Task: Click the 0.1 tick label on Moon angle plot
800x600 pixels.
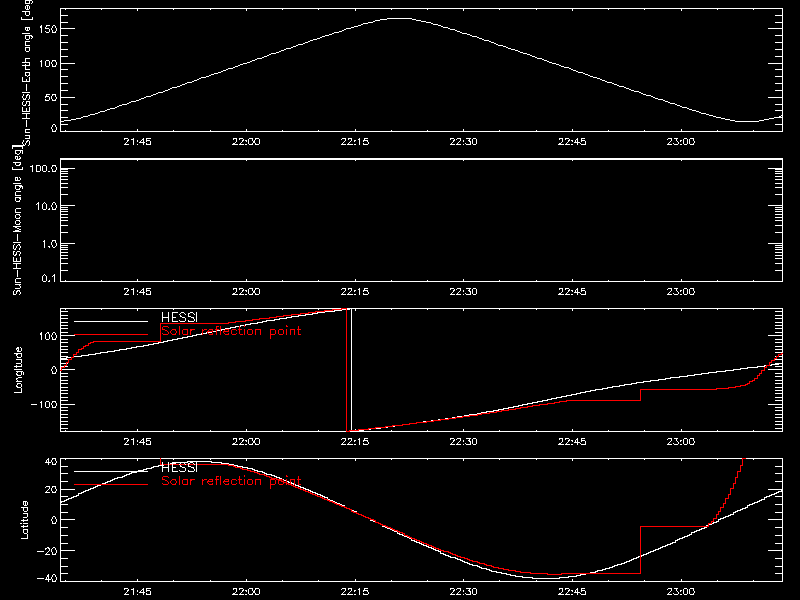Action: pyautogui.click(x=49, y=279)
